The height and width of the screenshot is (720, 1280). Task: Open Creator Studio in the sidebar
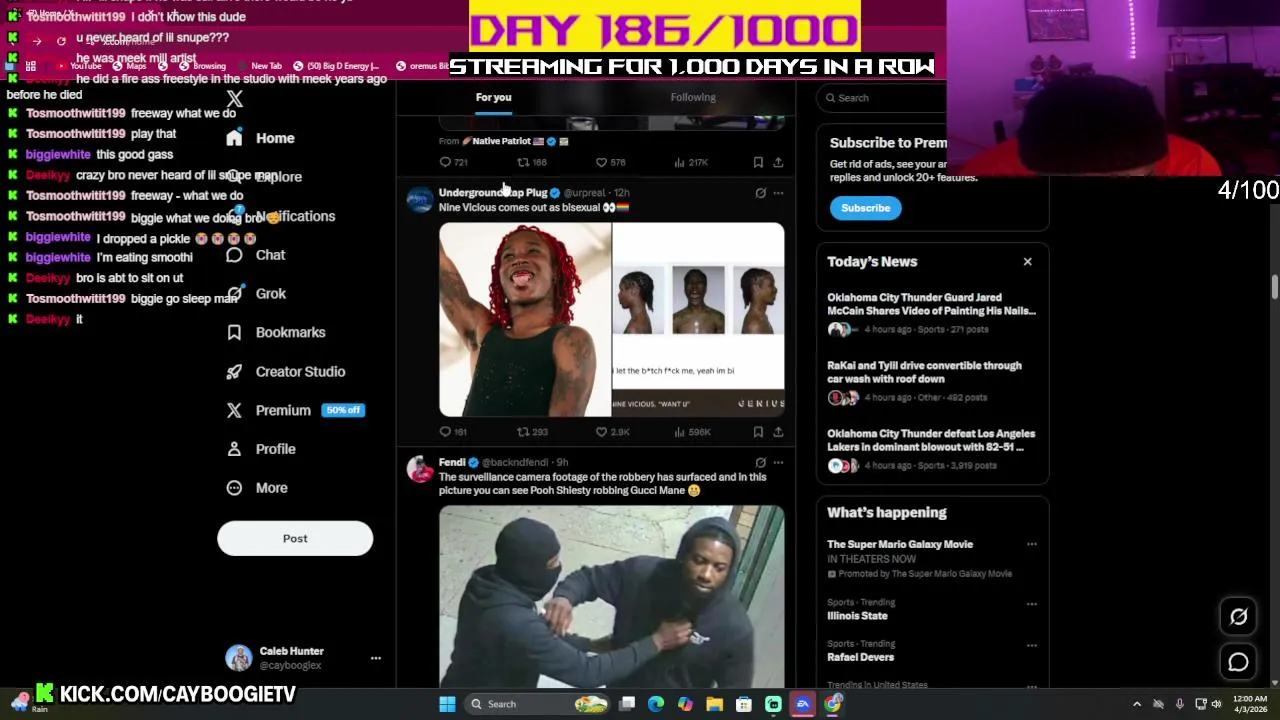(x=286, y=371)
